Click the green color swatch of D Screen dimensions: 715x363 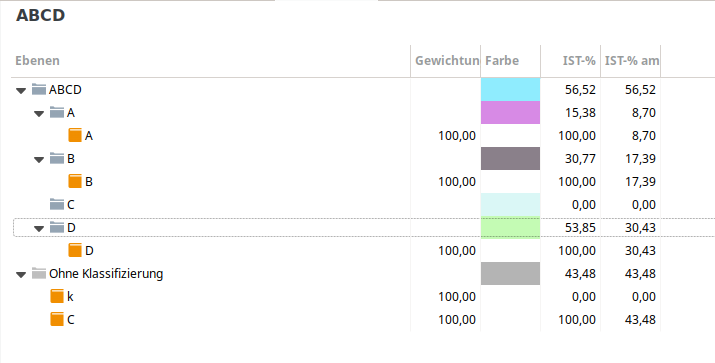coord(510,228)
